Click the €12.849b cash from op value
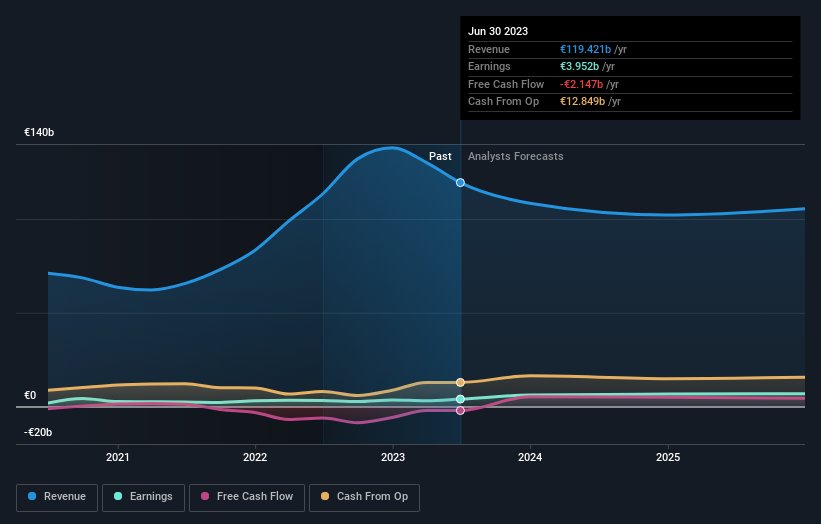The width and height of the screenshot is (821, 524). [x=582, y=102]
